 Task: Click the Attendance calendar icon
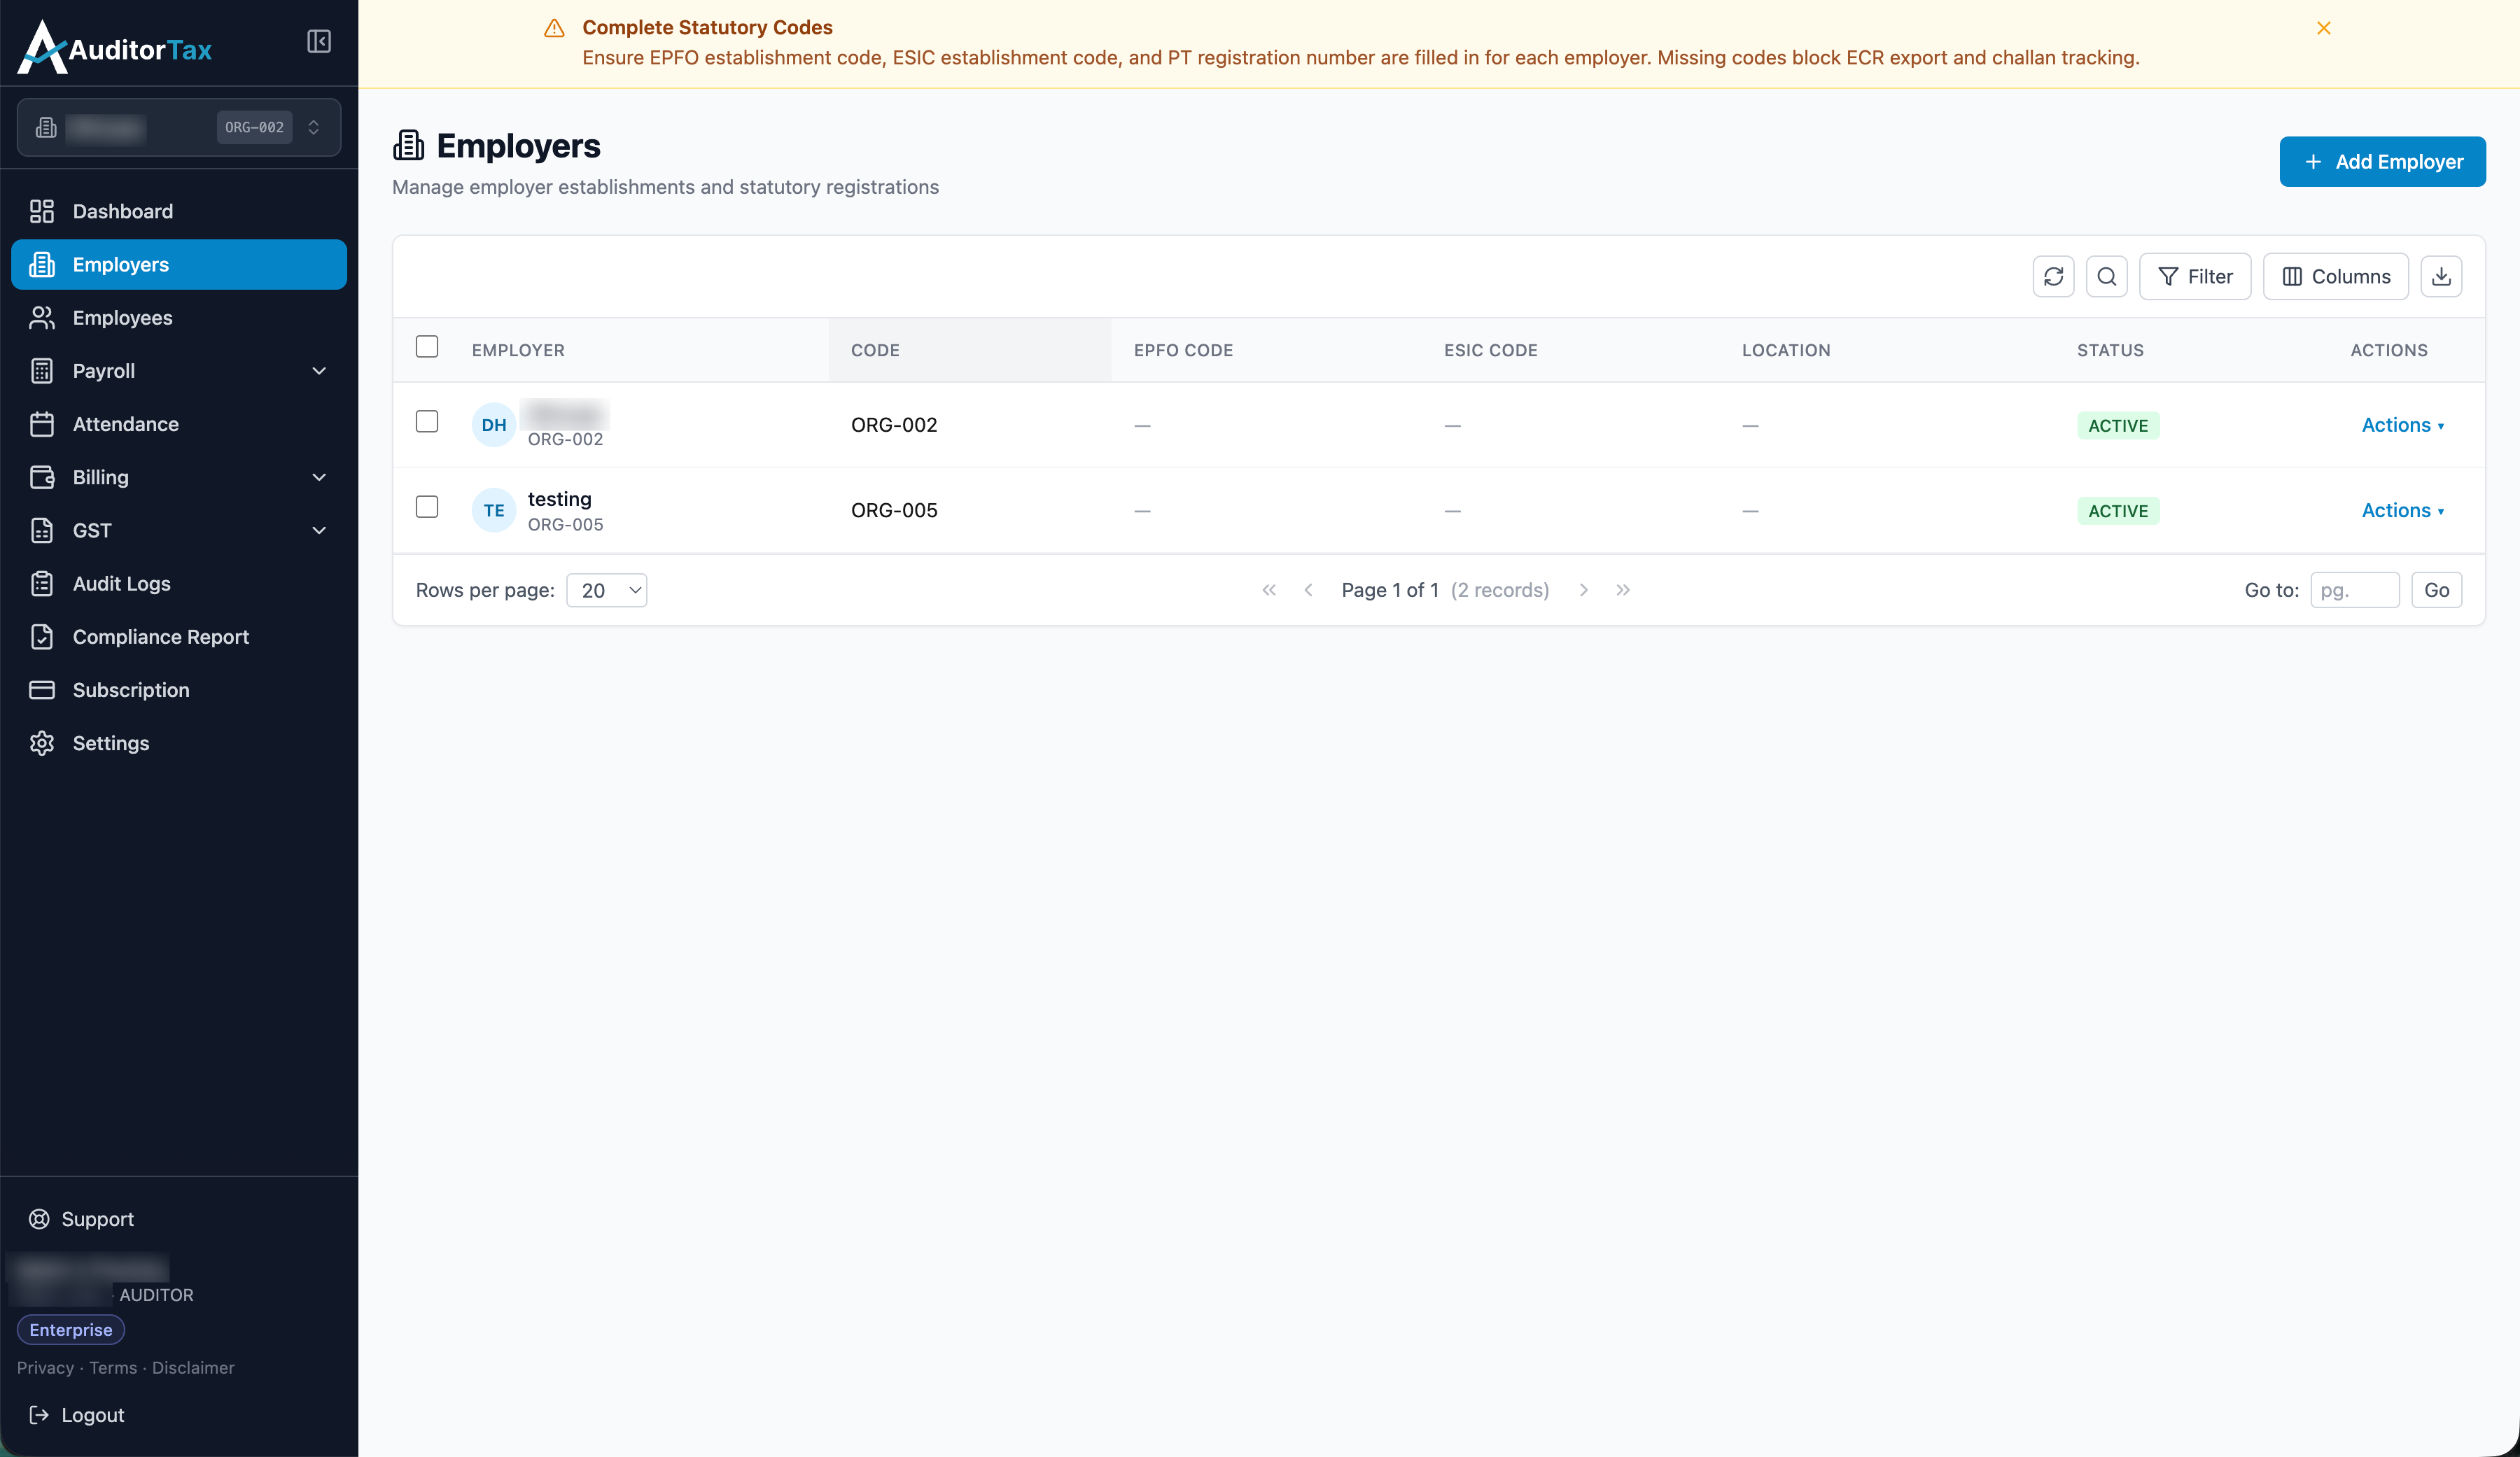point(42,424)
